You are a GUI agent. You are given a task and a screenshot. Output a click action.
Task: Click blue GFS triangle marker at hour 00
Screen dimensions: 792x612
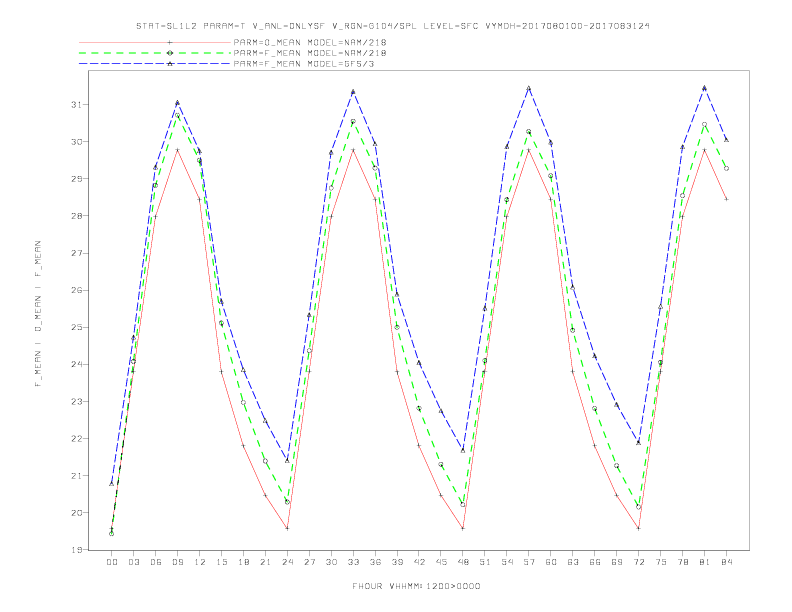click(112, 484)
